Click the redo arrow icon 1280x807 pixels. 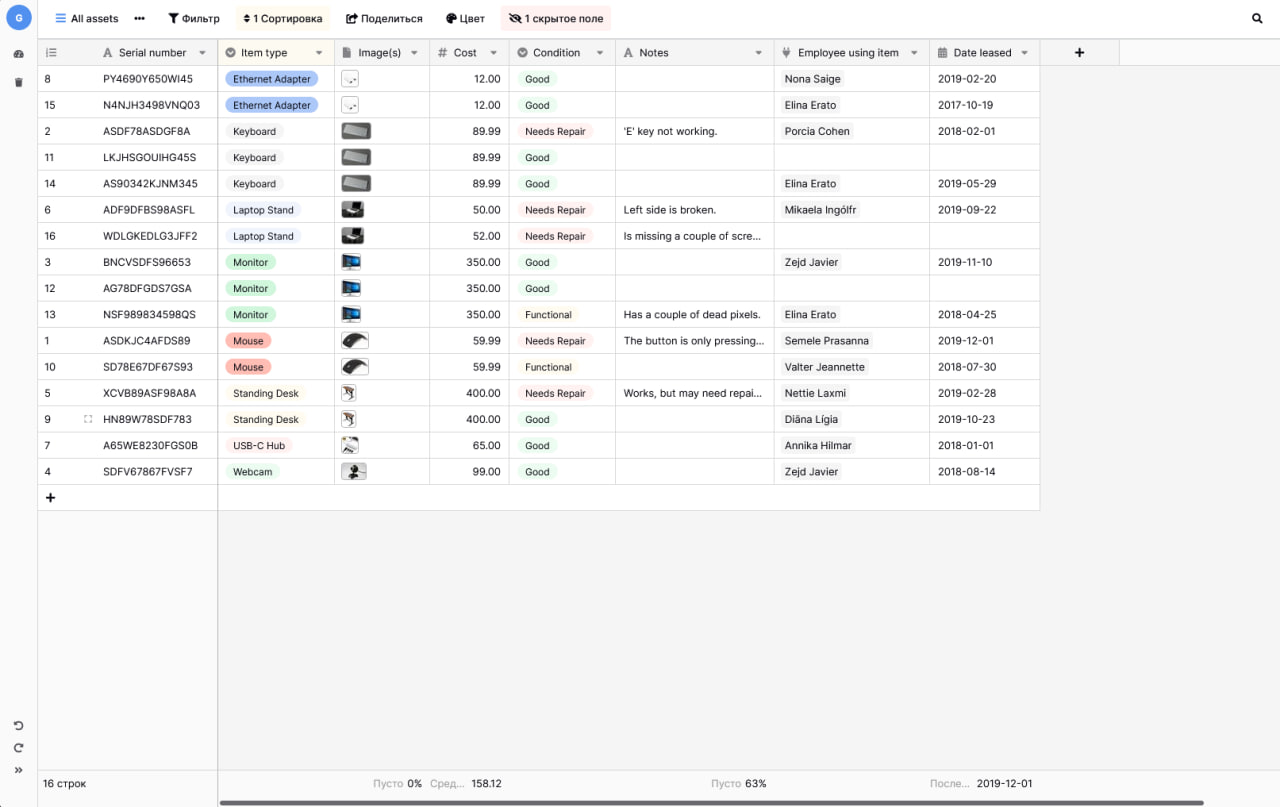18,748
